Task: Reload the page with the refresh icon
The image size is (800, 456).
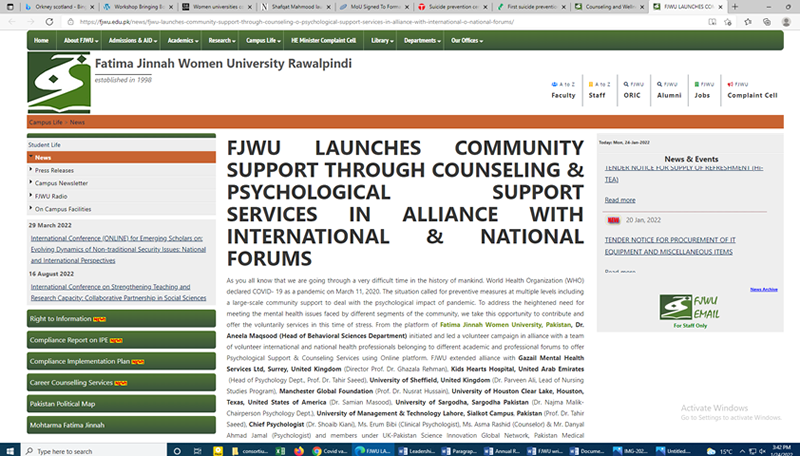Action: [x=49, y=22]
